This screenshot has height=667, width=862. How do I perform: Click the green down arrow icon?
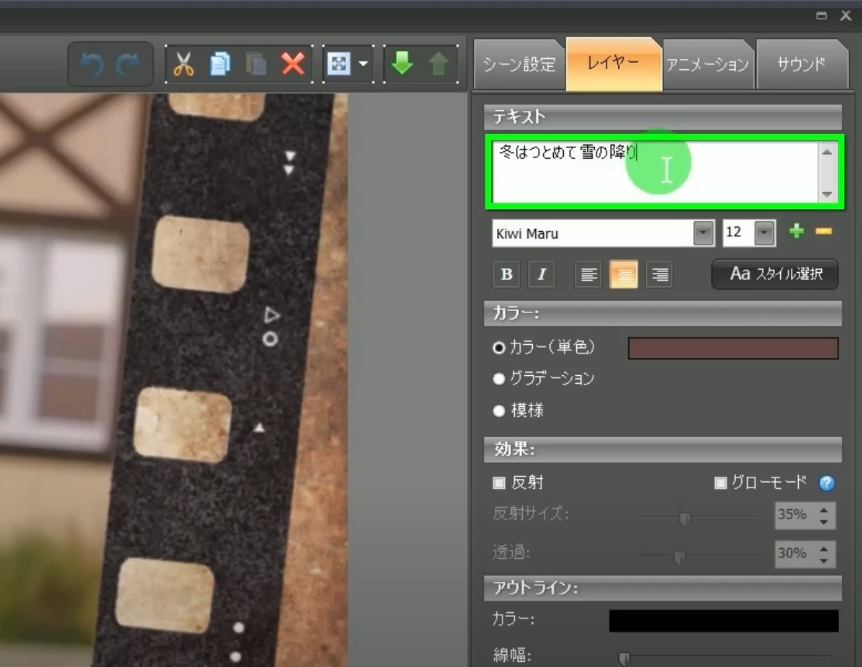[x=402, y=64]
